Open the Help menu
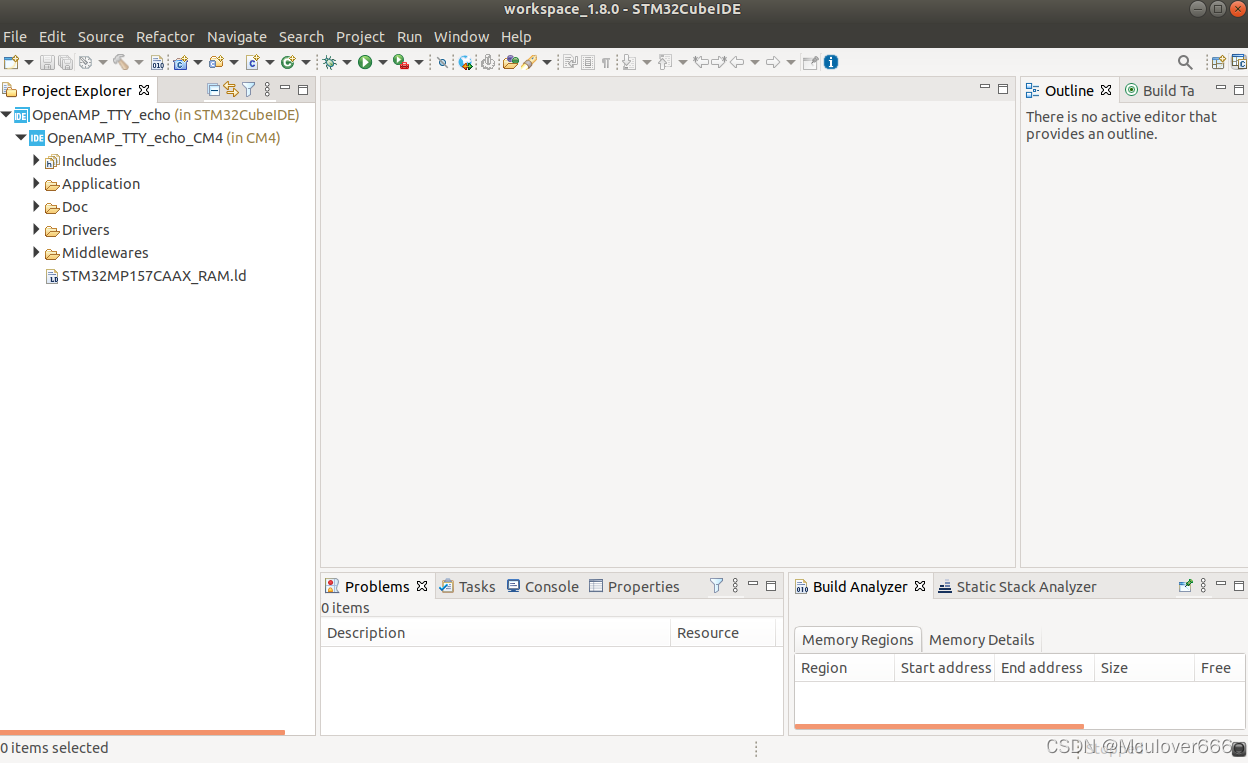The width and height of the screenshot is (1248, 763). (x=516, y=36)
